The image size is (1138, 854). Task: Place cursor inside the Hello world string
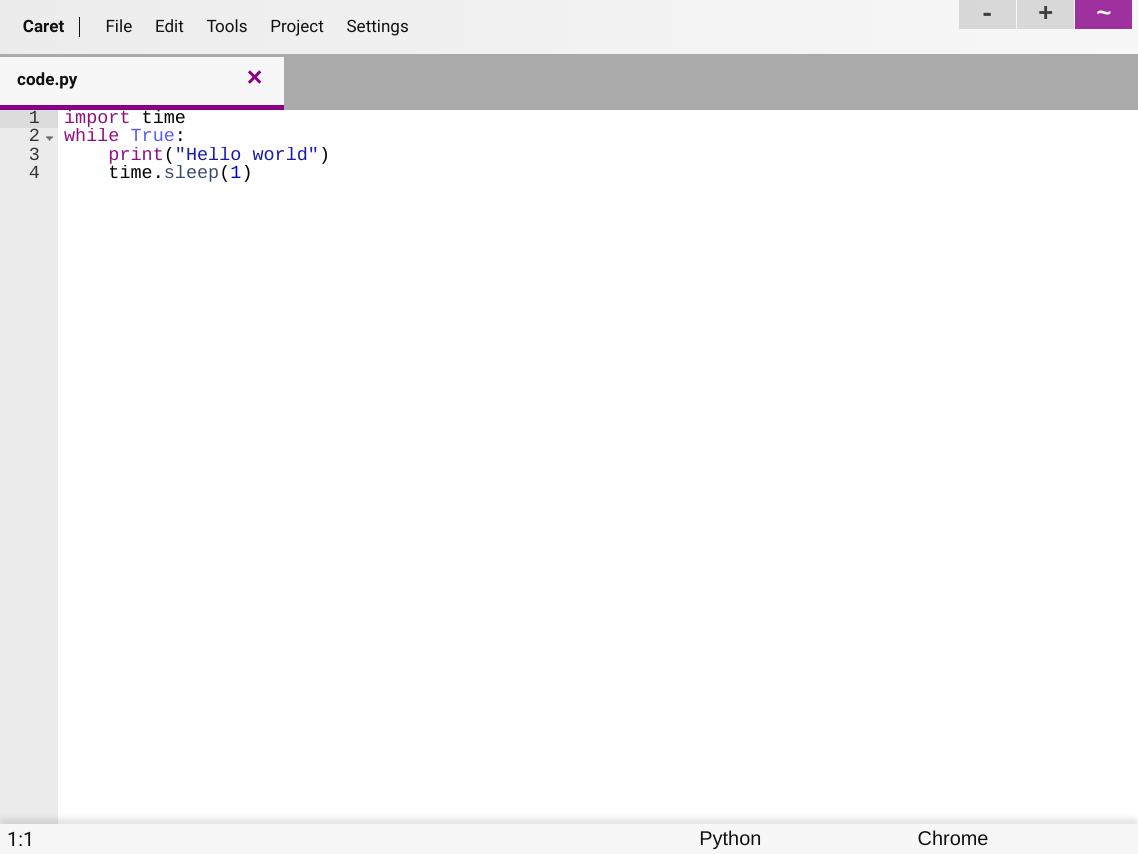click(245, 155)
